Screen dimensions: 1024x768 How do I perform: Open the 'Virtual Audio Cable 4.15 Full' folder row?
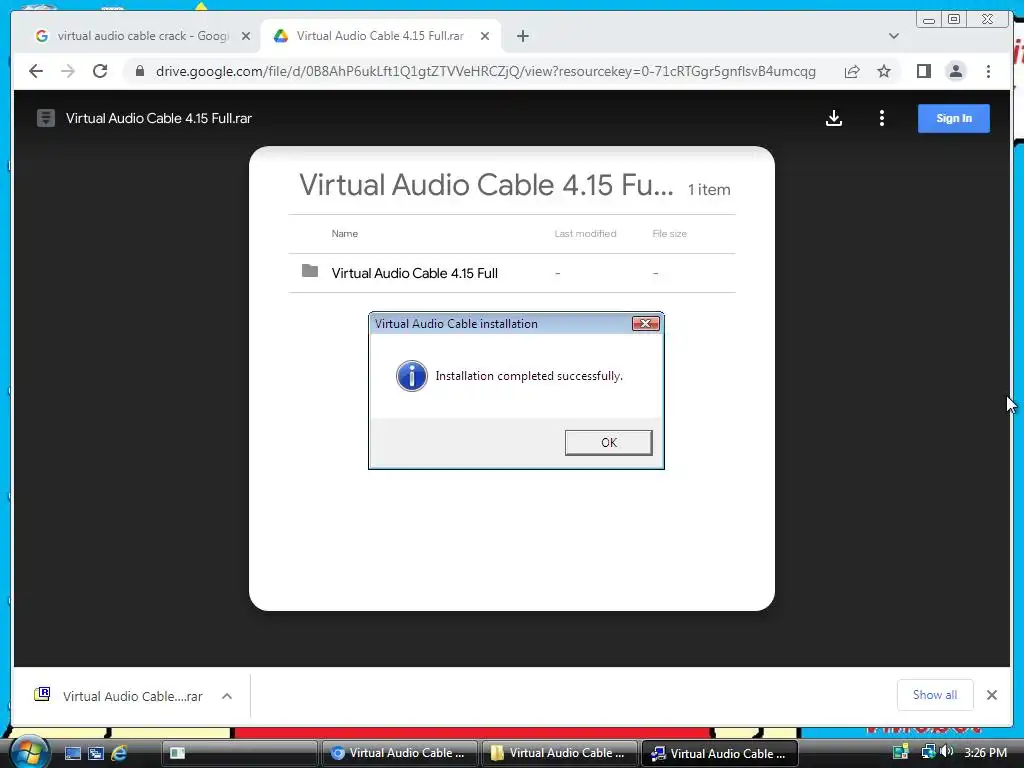point(512,273)
